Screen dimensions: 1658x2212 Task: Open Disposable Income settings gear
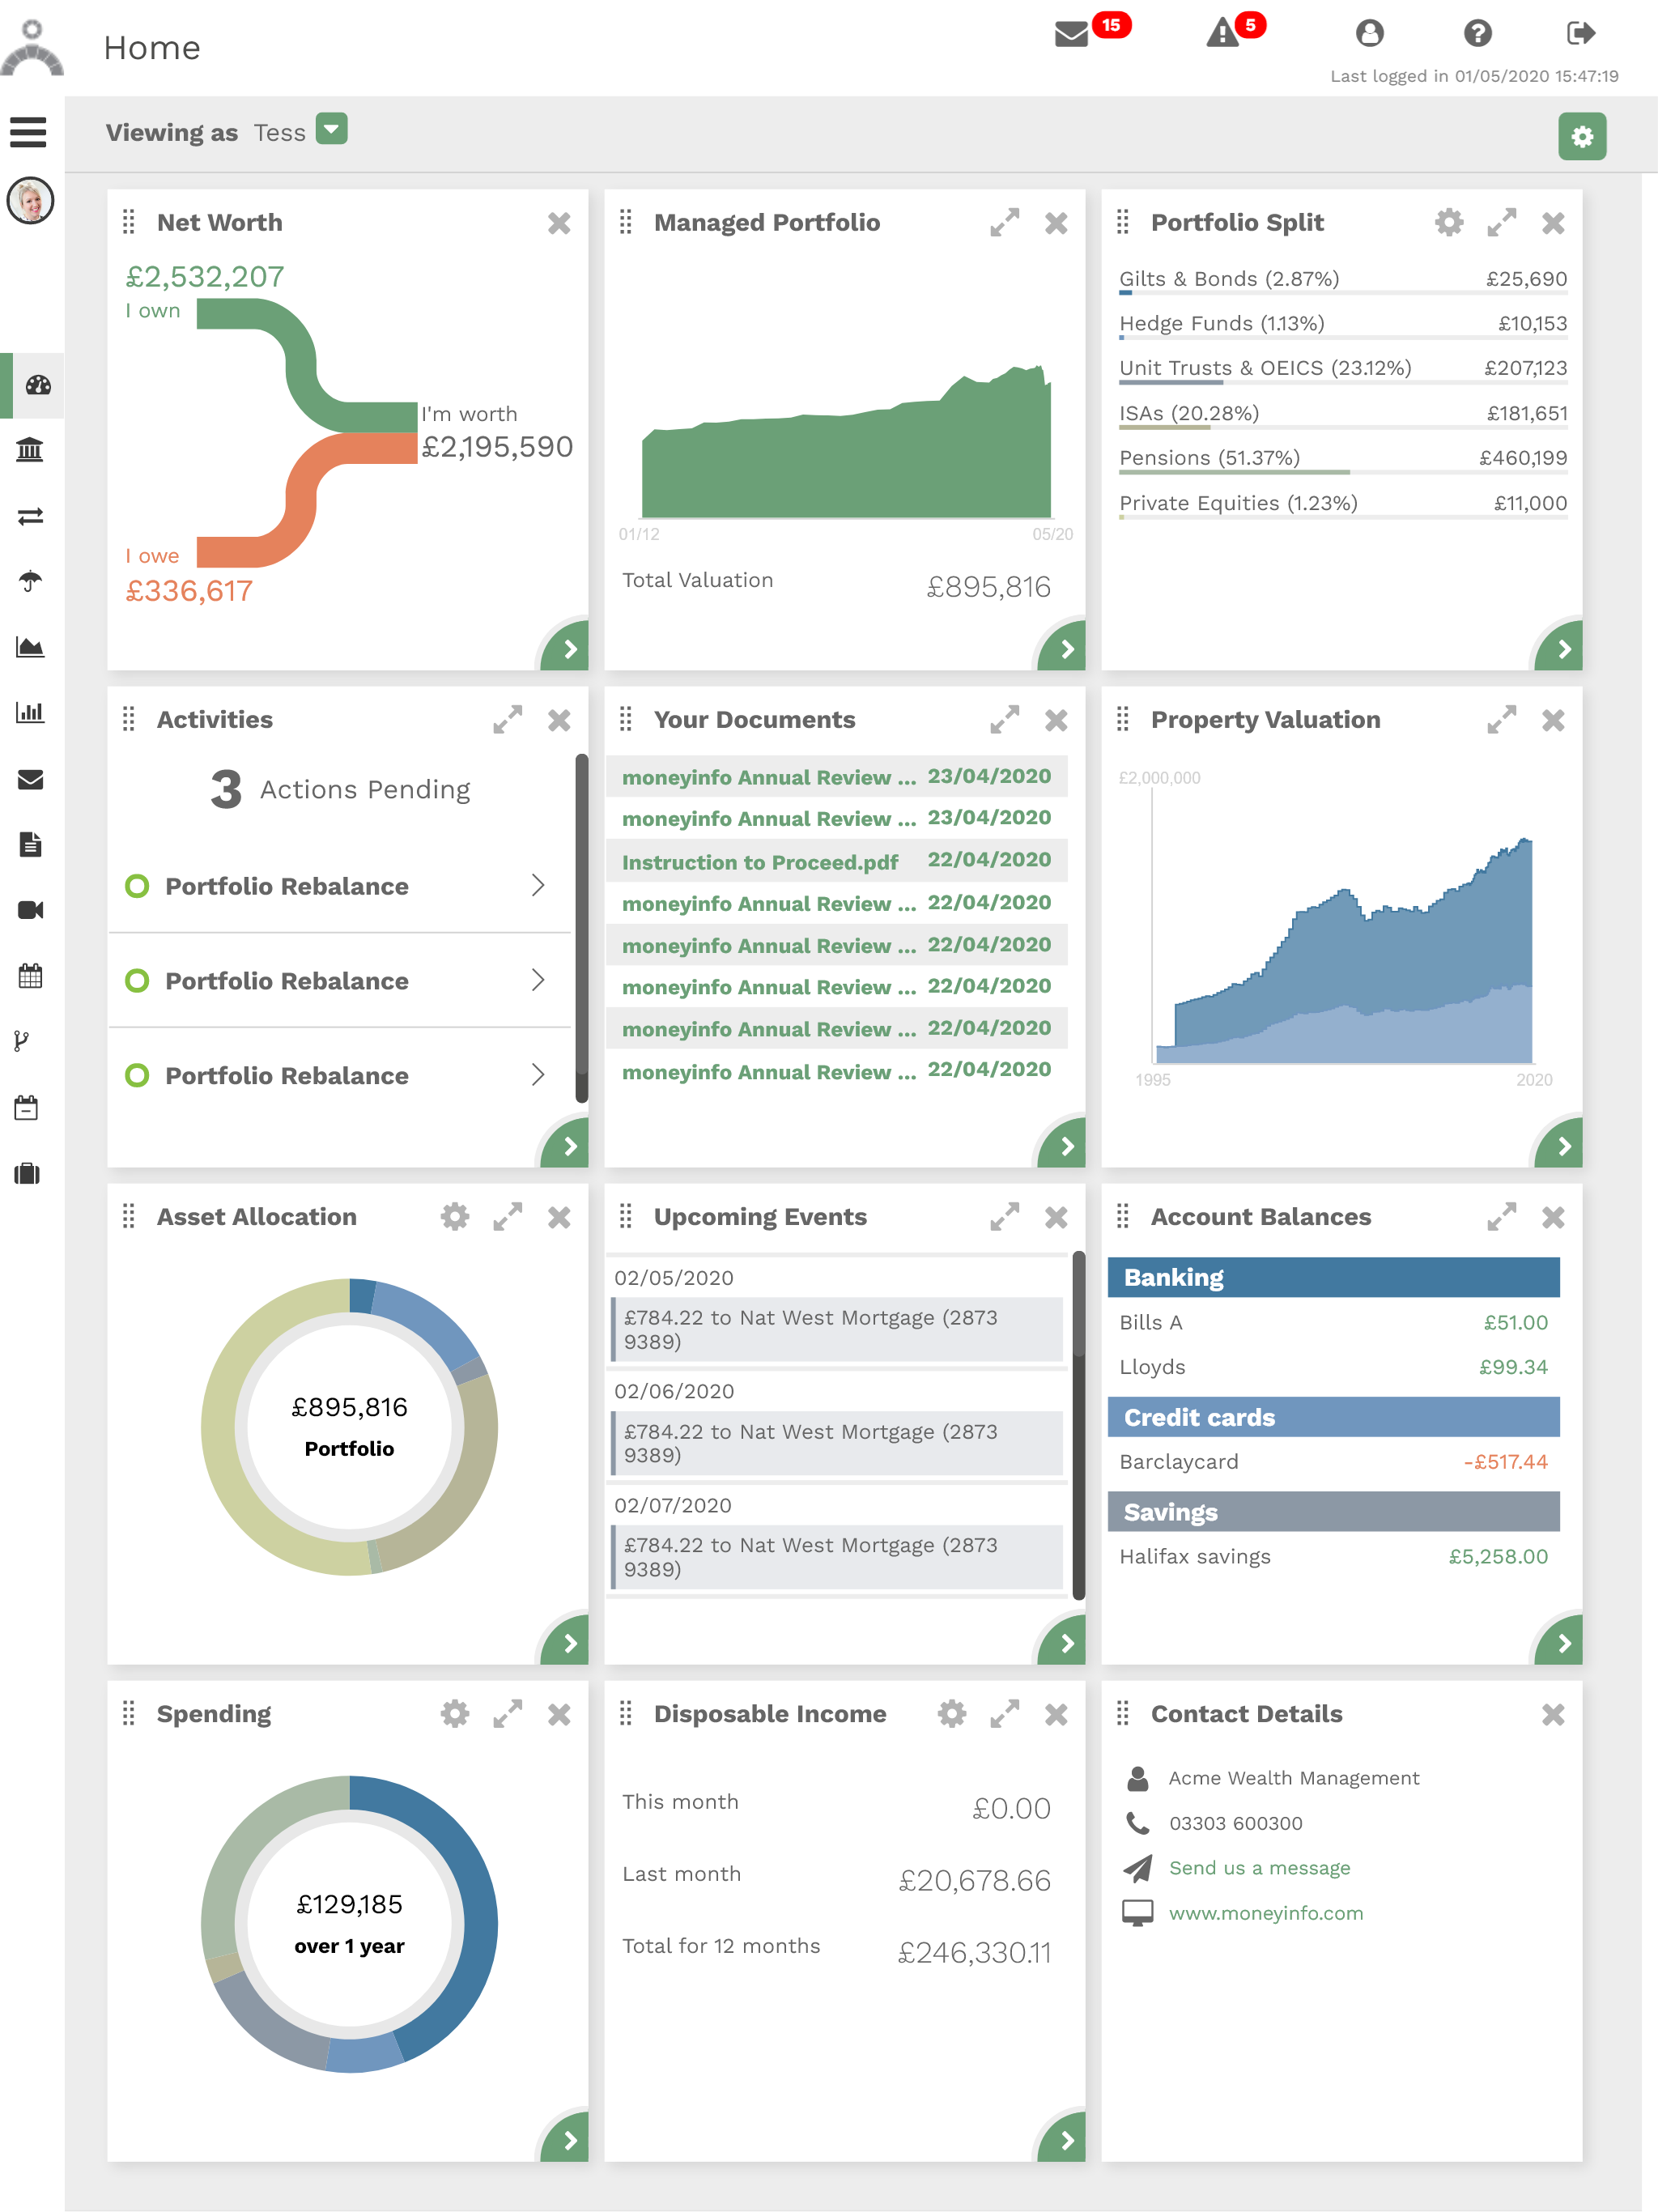pyautogui.click(x=951, y=1713)
